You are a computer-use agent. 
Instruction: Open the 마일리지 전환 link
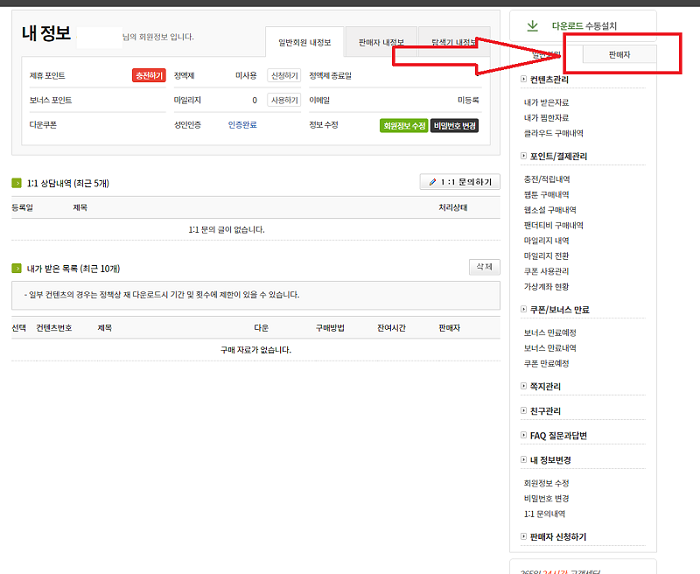(x=546, y=256)
